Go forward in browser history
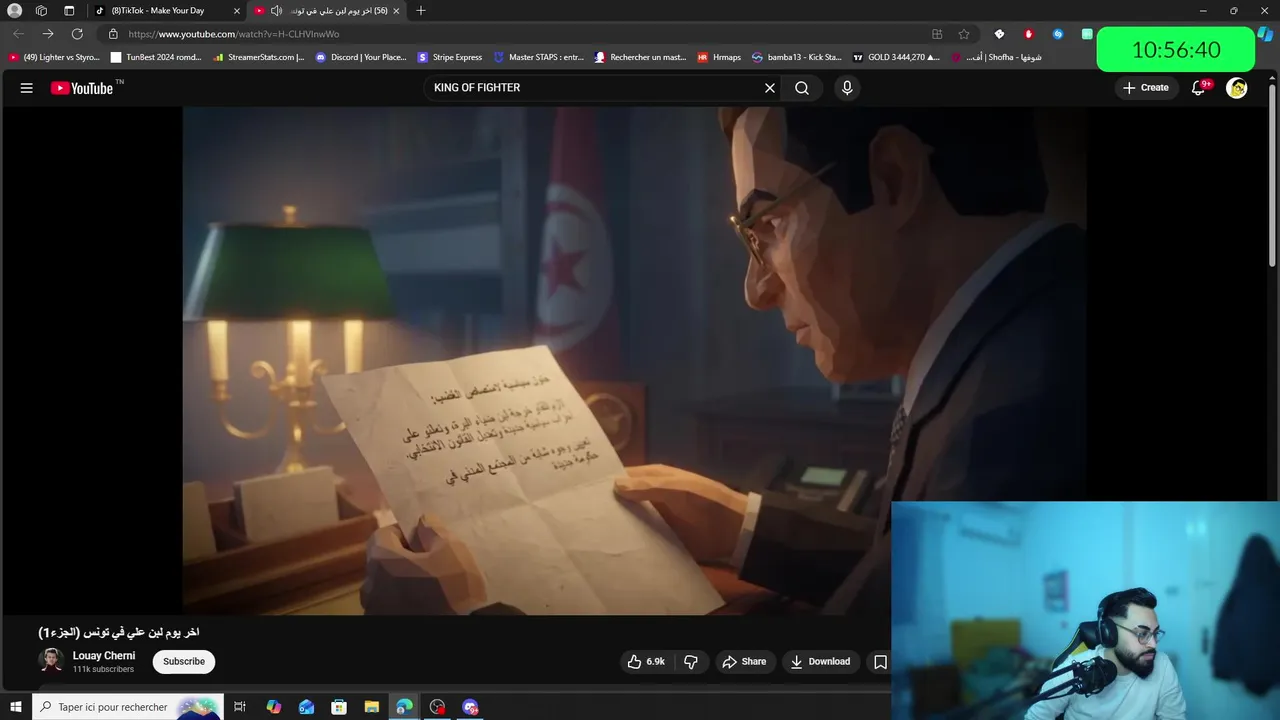This screenshot has height=720, width=1280. click(48, 34)
